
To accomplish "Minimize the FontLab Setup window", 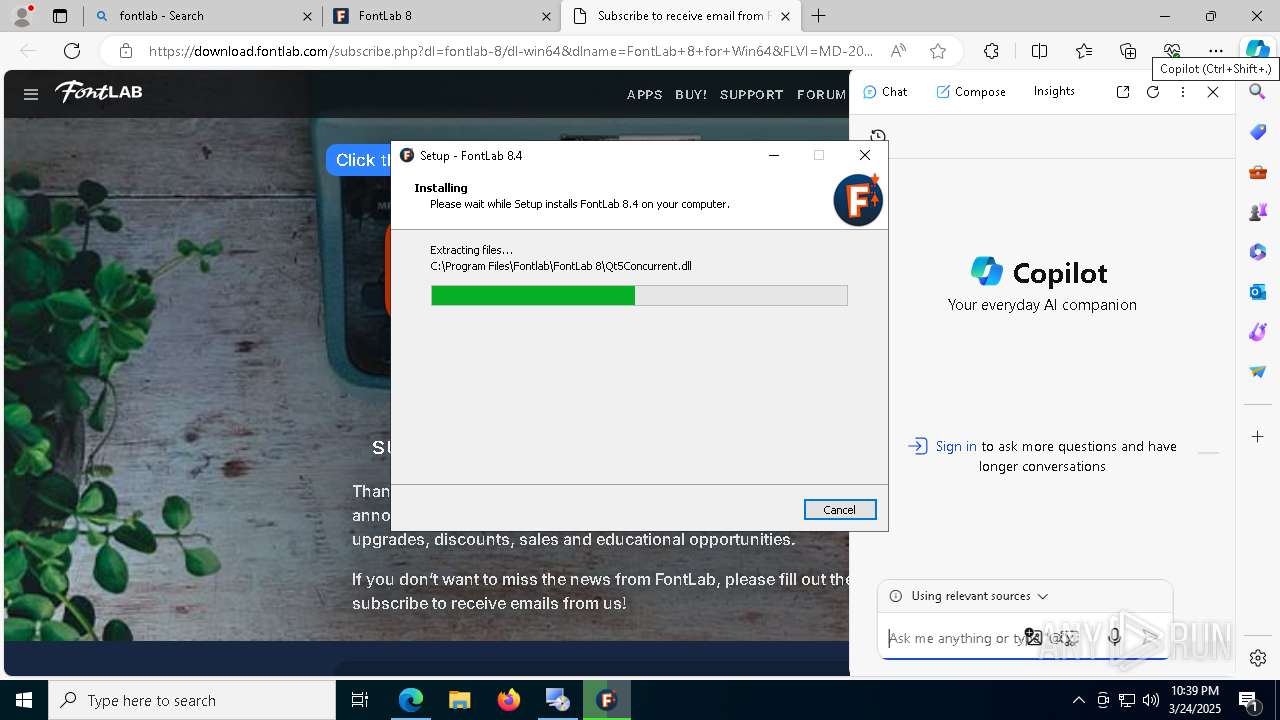I will 774,155.
